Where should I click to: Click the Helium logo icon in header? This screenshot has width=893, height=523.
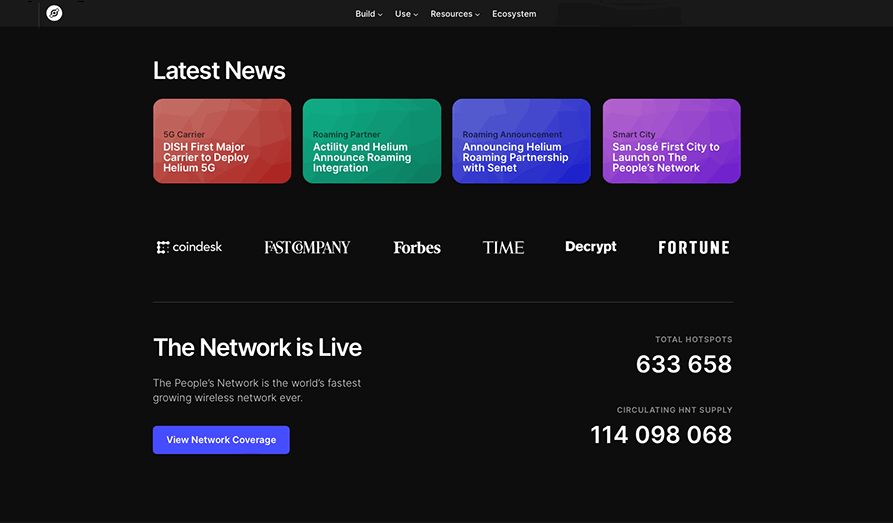(x=54, y=13)
